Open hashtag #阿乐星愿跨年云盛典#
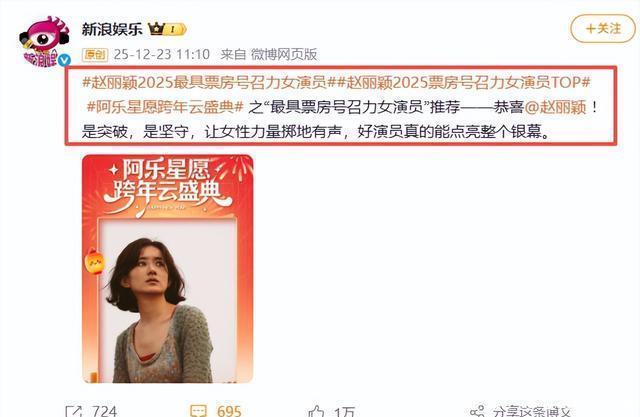The width and height of the screenshot is (640, 417). 165,107
